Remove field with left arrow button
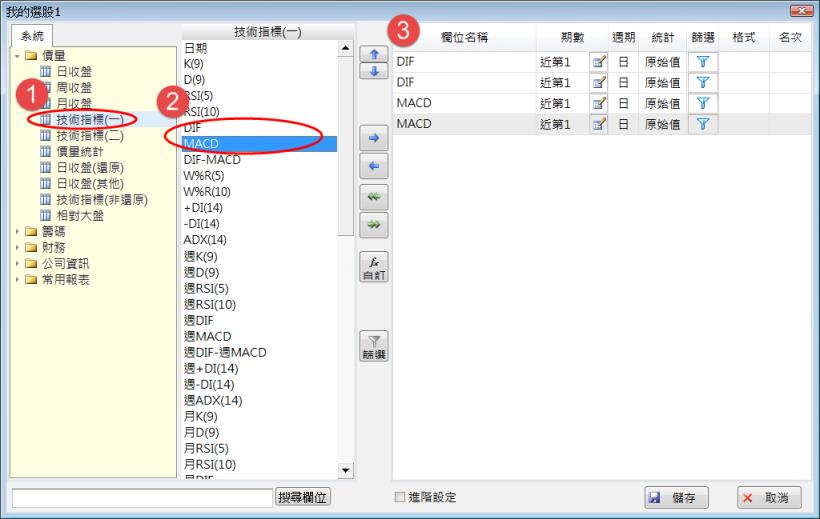The height and width of the screenshot is (519, 820). pyautogui.click(x=373, y=167)
